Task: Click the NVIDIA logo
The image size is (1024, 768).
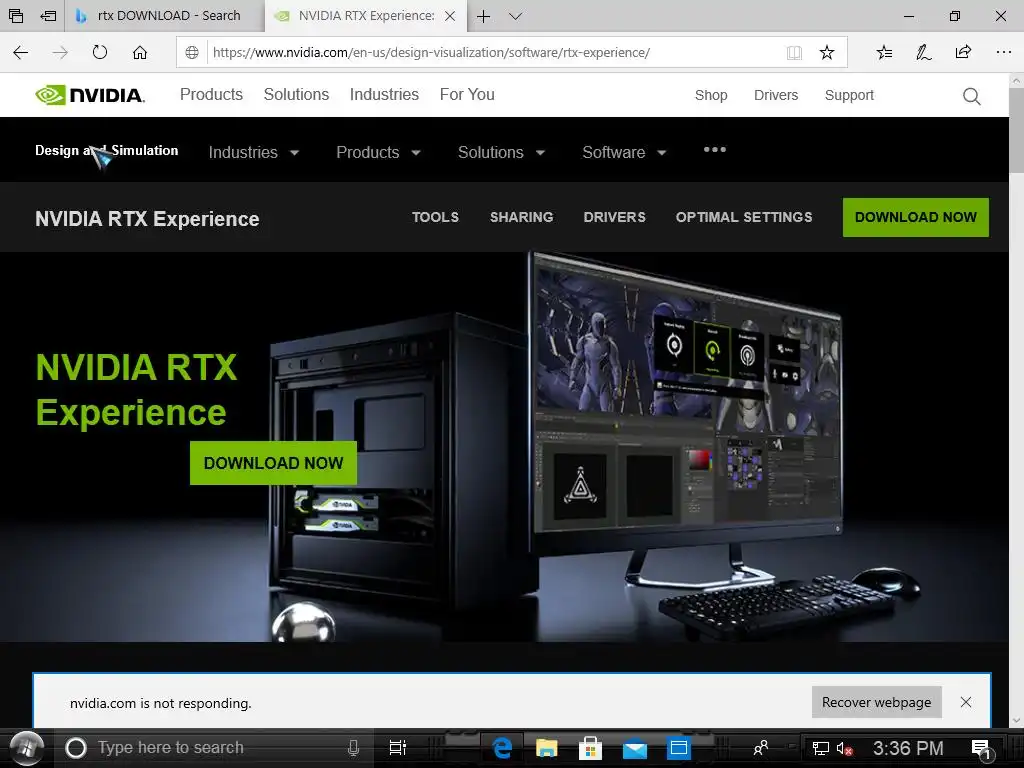Action: [89, 95]
